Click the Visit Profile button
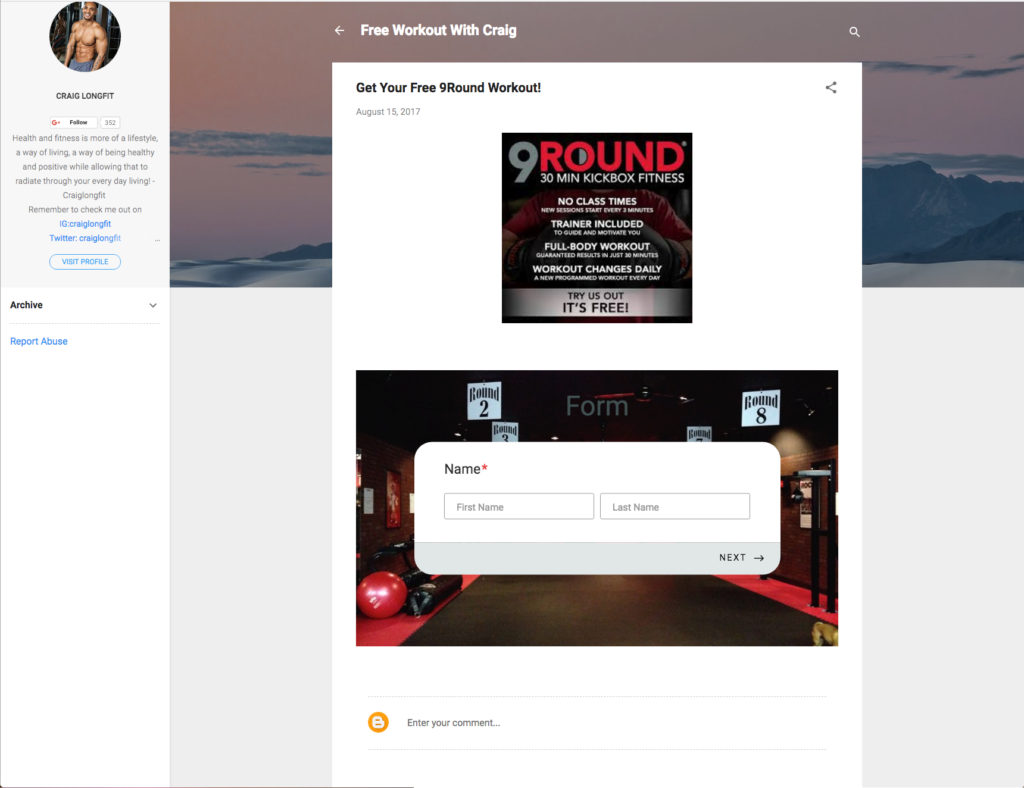Screen dimensions: 1024x788 (x=85, y=262)
